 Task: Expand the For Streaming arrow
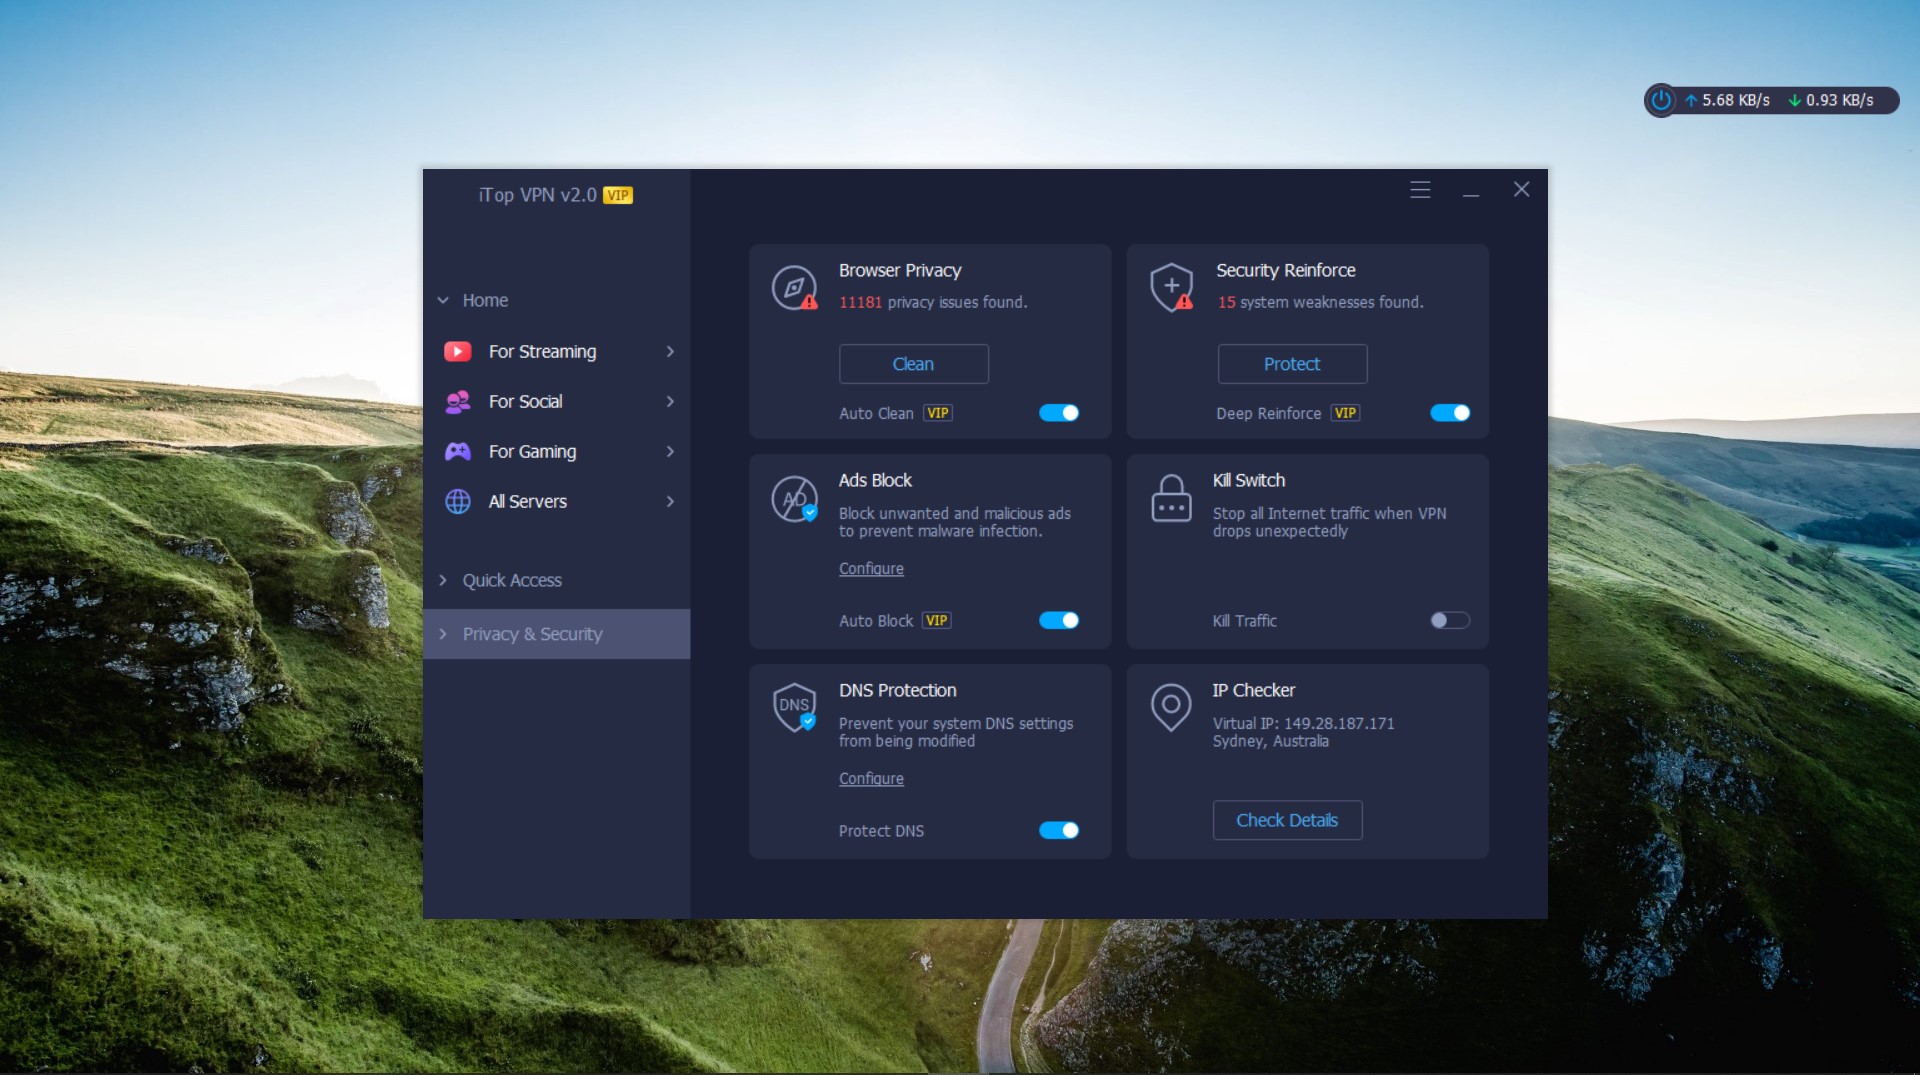[670, 351]
